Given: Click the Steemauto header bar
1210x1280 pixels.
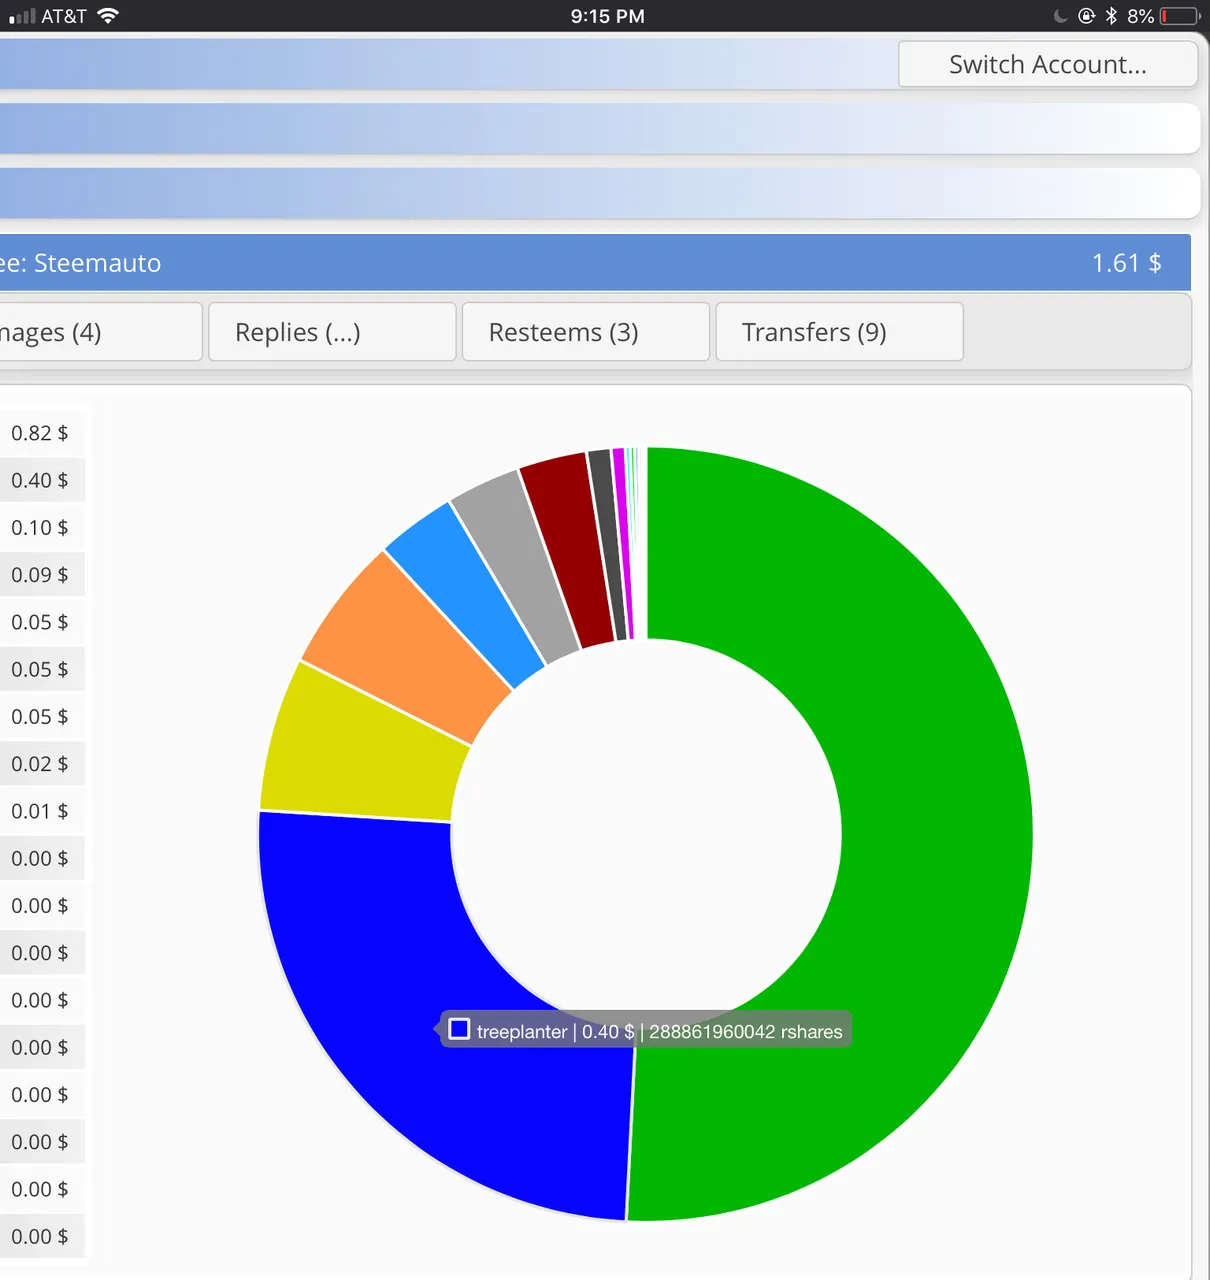Looking at the screenshot, I should pos(595,263).
